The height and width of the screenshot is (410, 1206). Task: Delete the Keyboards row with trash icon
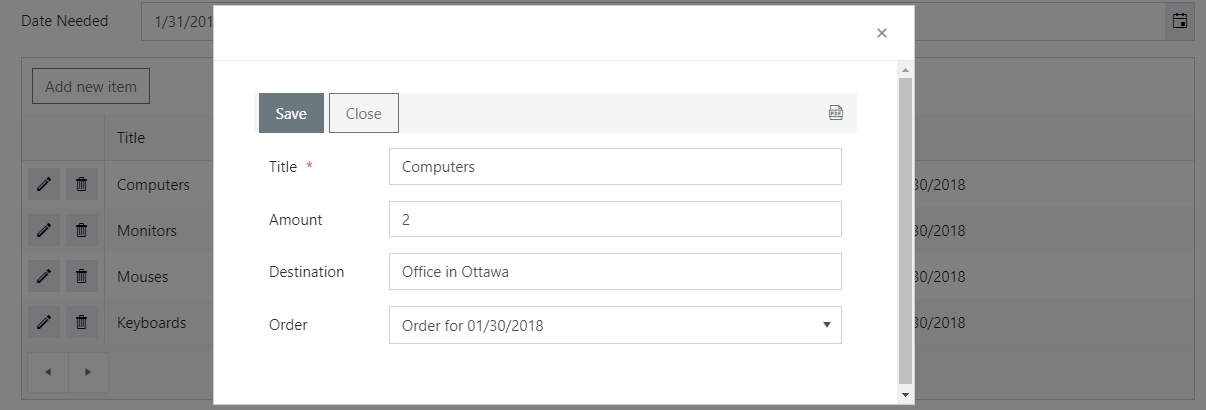(x=82, y=322)
